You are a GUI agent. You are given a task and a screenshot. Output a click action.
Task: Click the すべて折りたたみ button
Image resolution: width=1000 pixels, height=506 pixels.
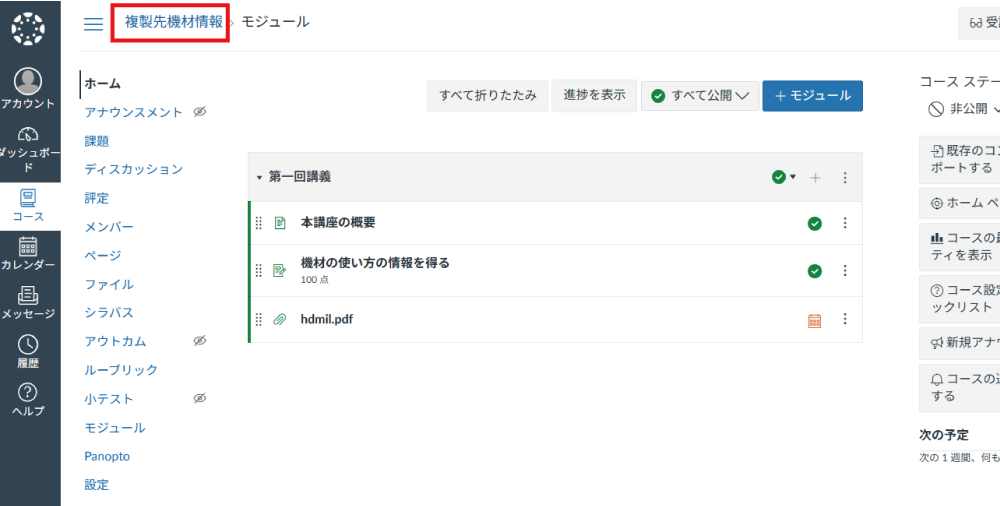click(x=487, y=96)
